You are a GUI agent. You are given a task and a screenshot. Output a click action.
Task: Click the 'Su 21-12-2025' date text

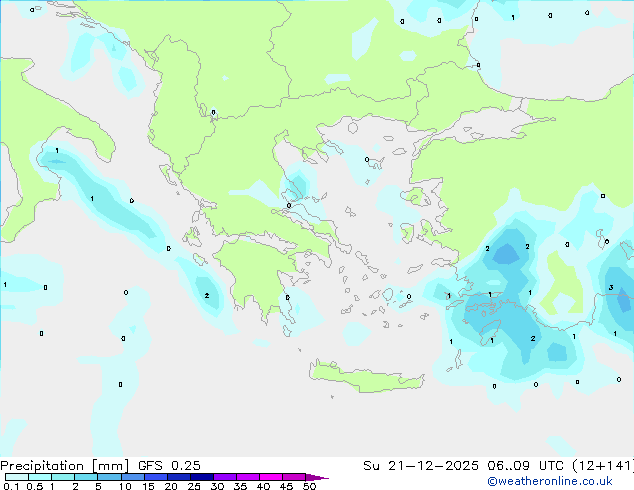tap(421, 466)
